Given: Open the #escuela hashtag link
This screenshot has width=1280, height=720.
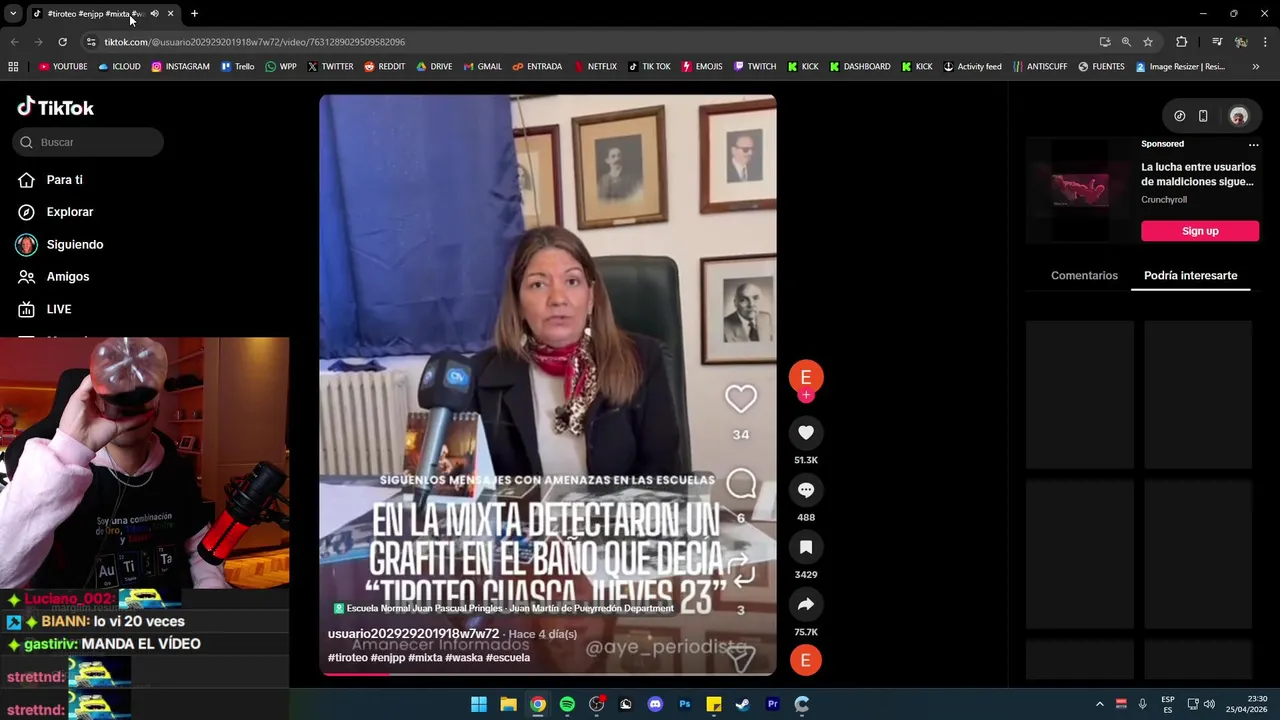Looking at the screenshot, I should click(x=508, y=657).
